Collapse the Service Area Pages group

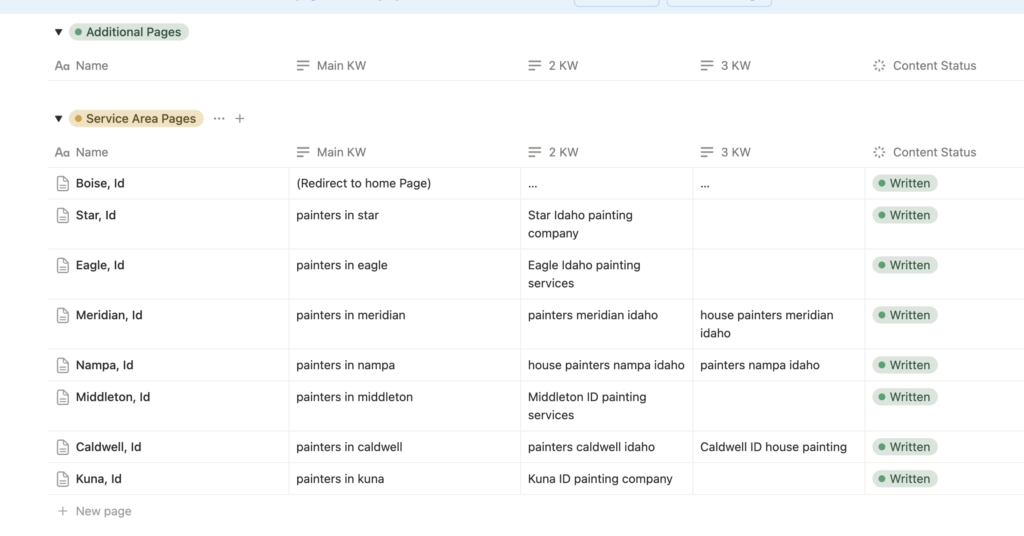coord(58,119)
